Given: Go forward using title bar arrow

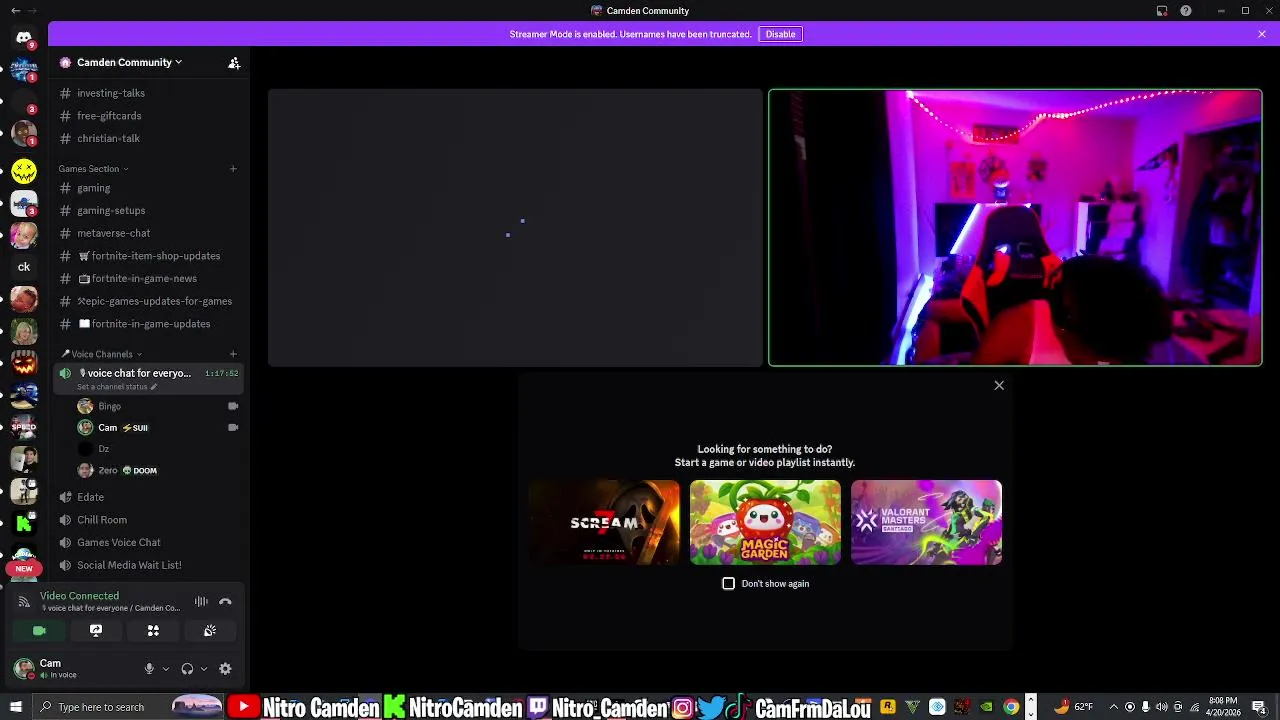Looking at the screenshot, I should (x=32, y=11).
